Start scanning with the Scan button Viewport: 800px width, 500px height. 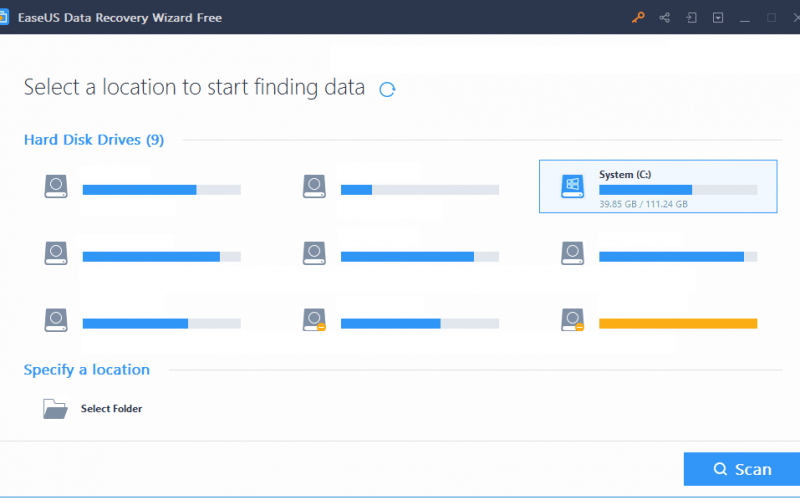pyautogui.click(x=742, y=469)
